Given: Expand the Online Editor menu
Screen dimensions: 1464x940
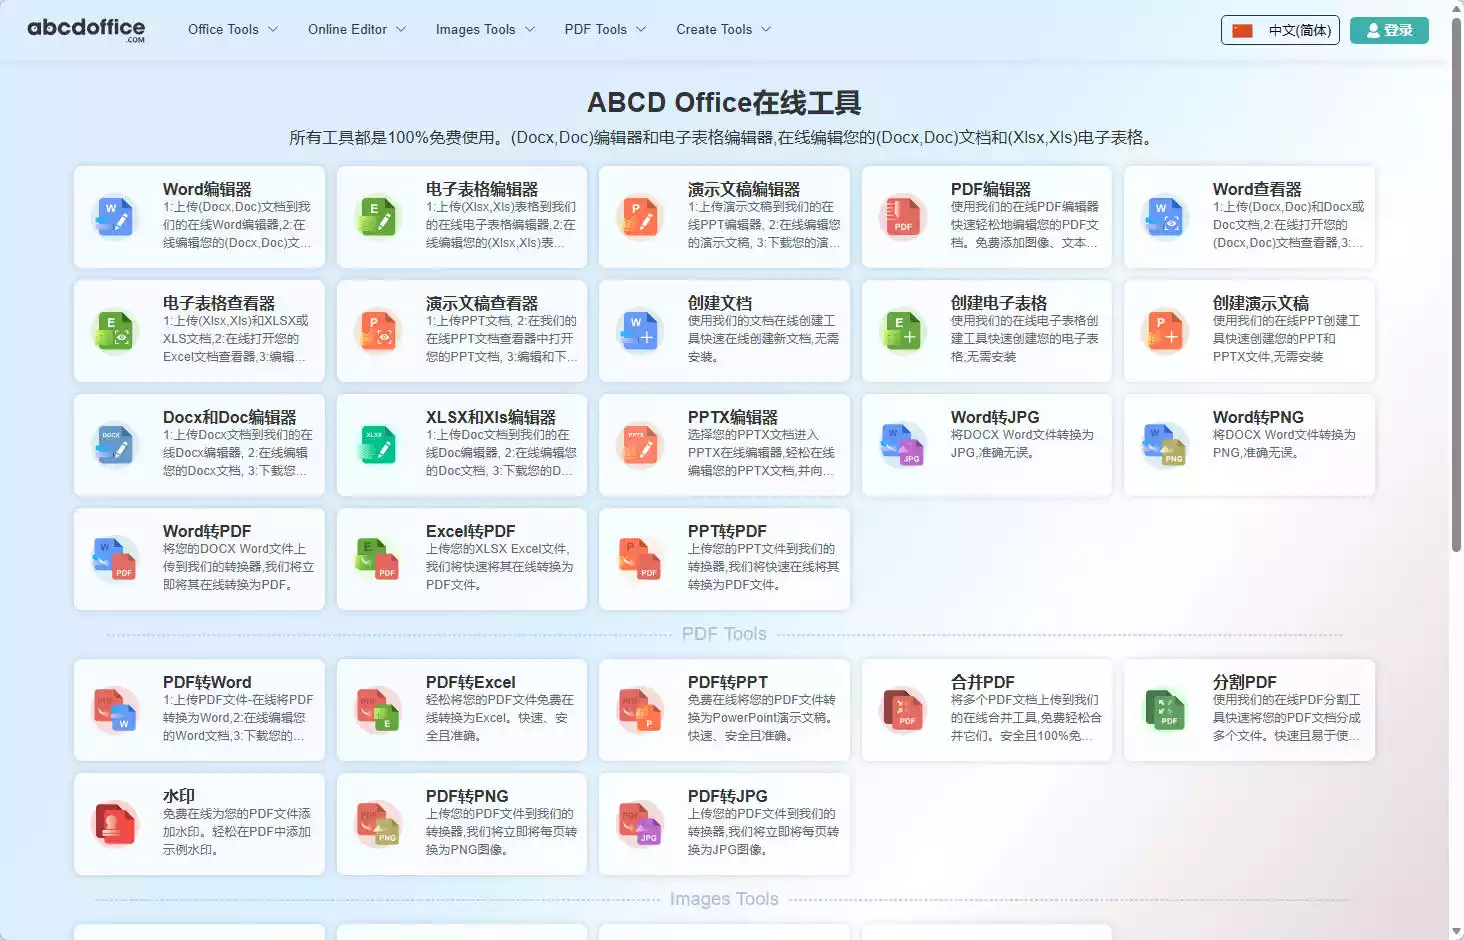Looking at the screenshot, I should 357,29.
